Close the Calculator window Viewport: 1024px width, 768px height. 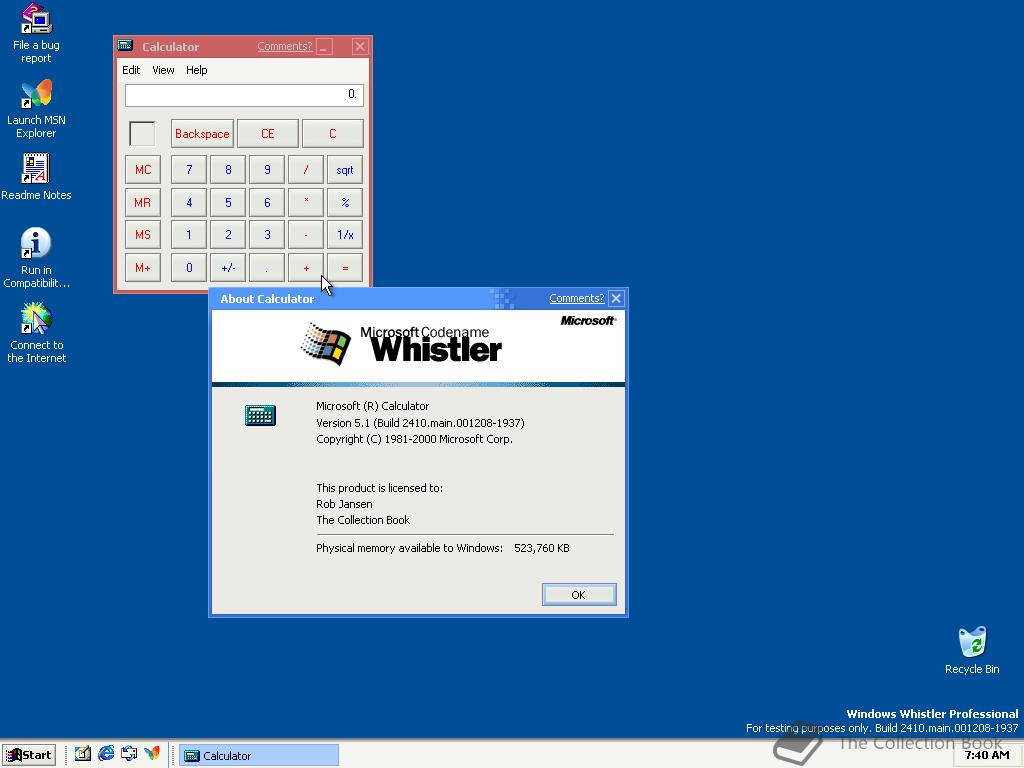click(360, 46)
